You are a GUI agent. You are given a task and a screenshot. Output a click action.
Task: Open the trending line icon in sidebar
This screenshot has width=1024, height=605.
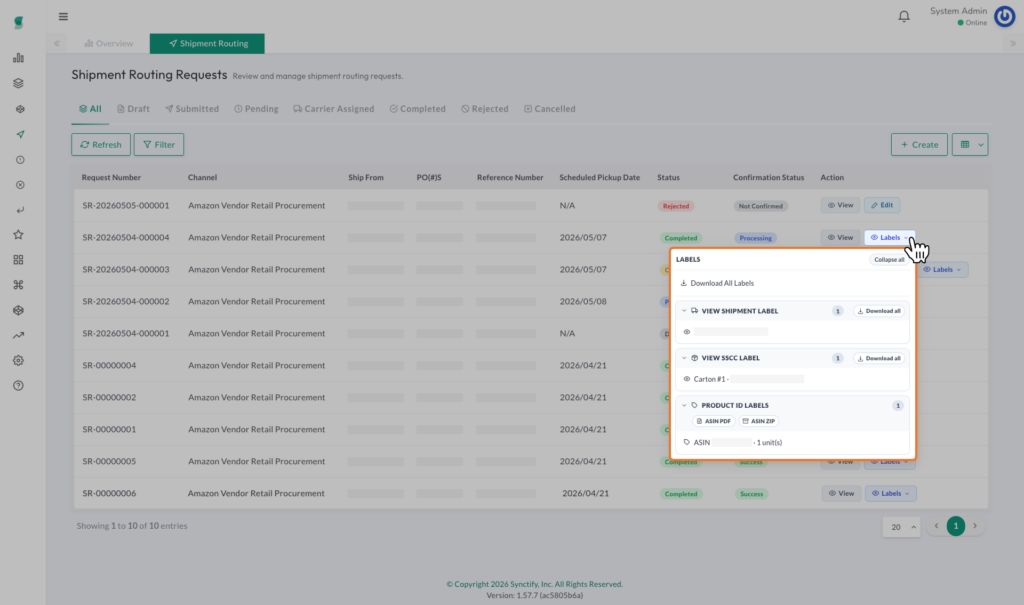pyautogui.click(x=18, y=335)
